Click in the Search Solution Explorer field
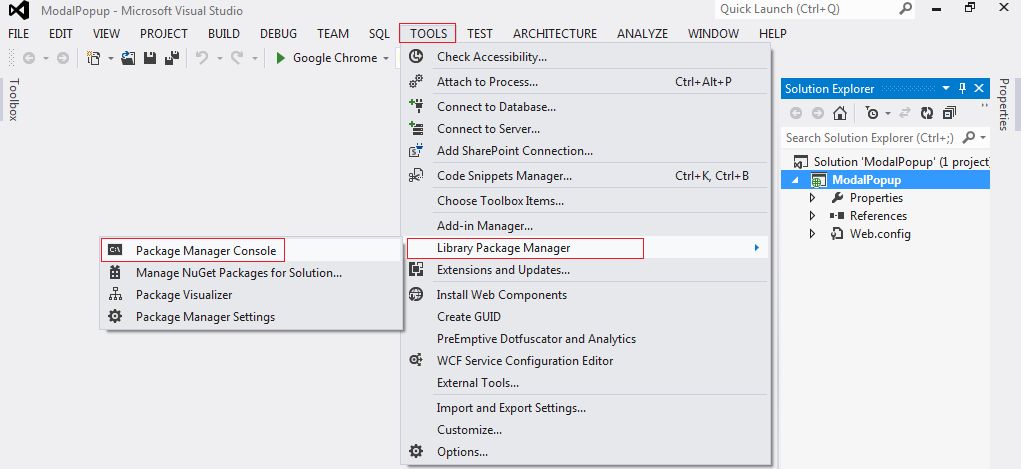 click(869, 137)
